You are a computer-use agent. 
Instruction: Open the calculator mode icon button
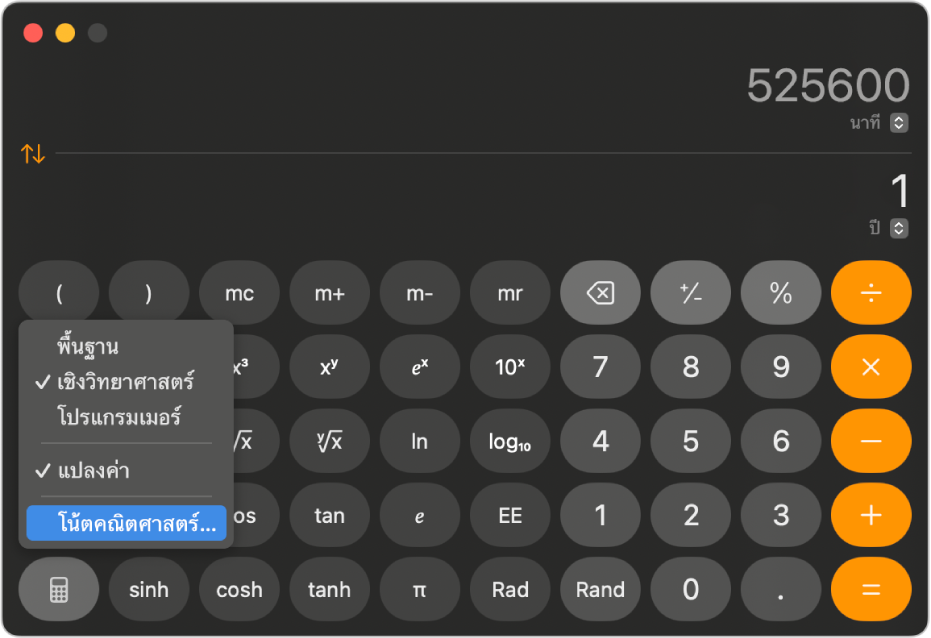59,589
